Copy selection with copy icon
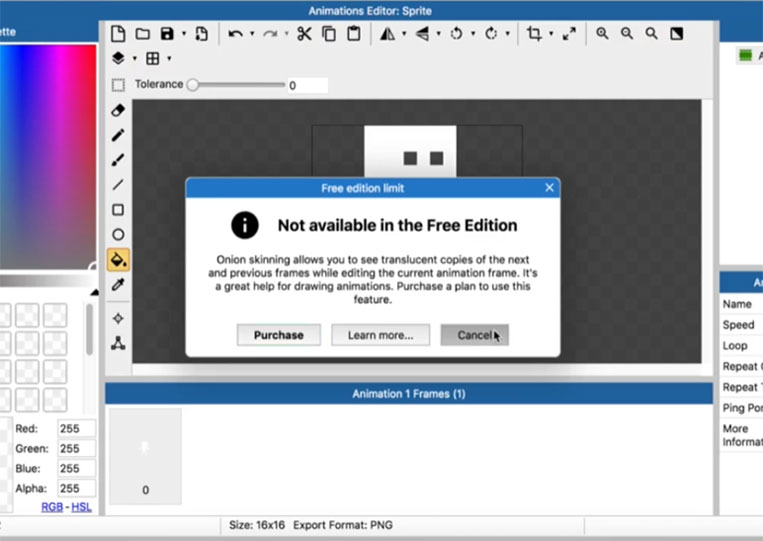Image resolution: width=763 pixels, height=541 pixels. (x=329, y=34)
